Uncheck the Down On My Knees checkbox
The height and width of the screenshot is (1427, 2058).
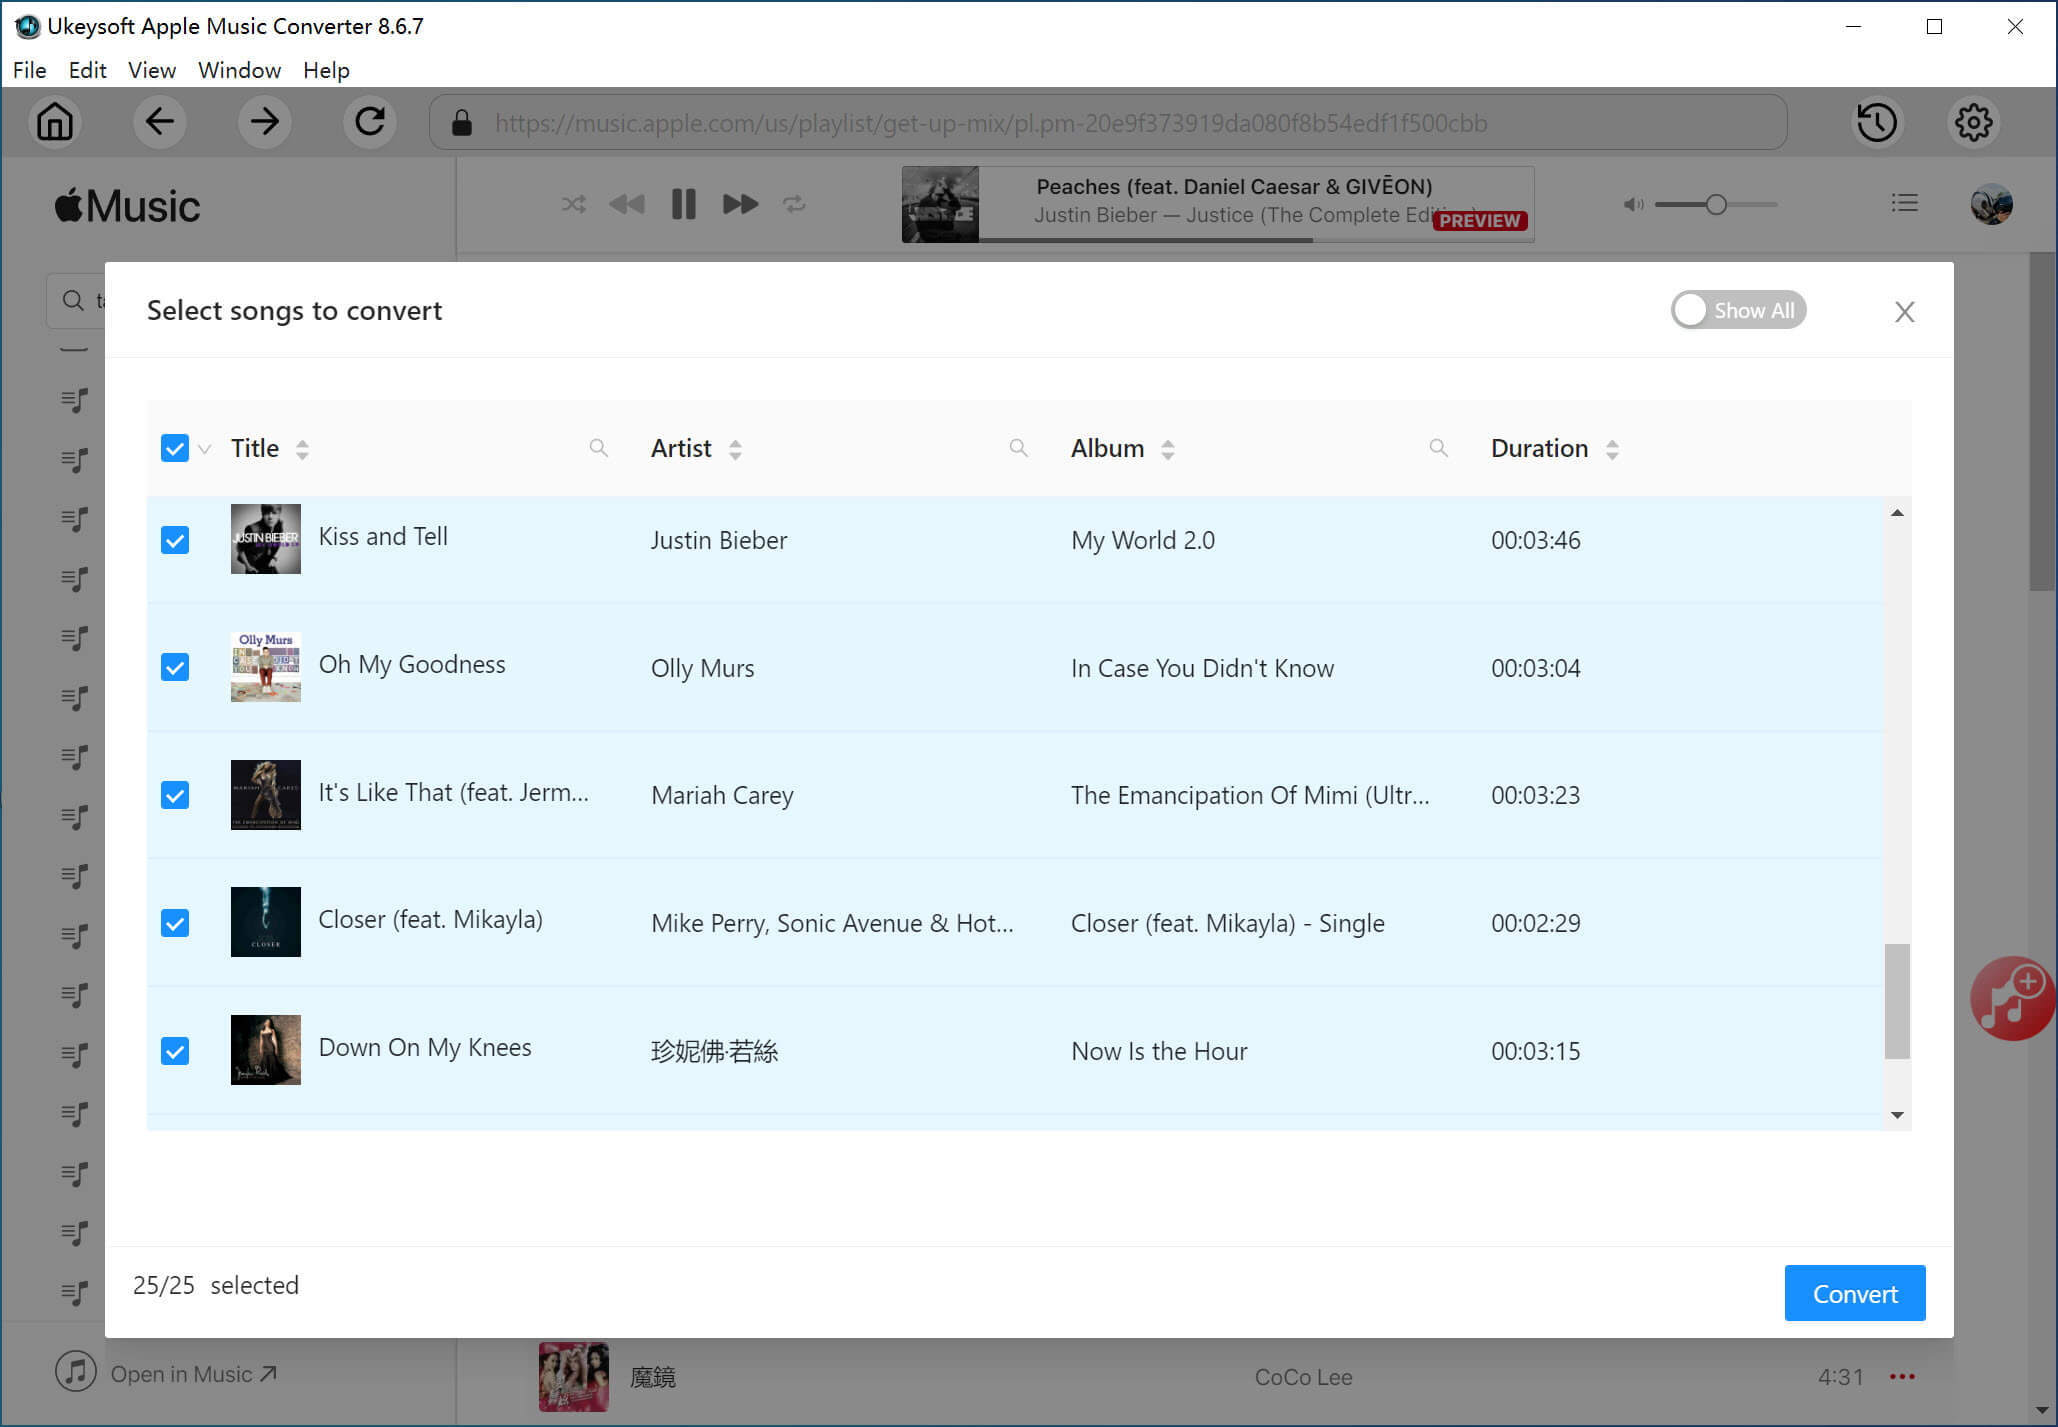coord(177,1050)
